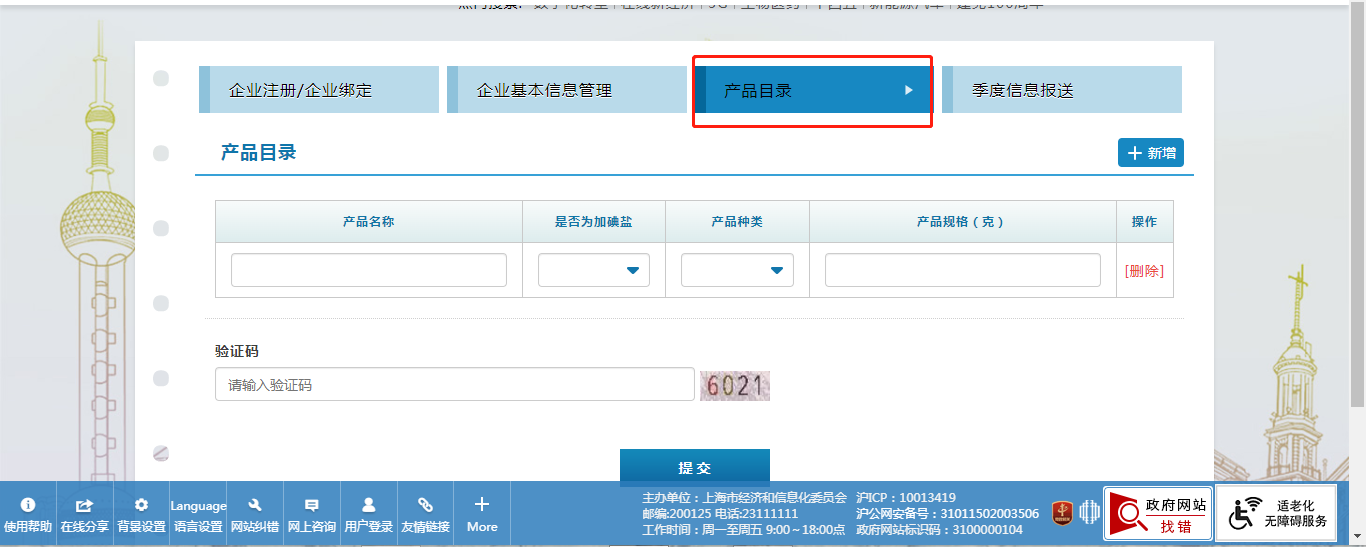
Task: Expand the More plus menu
Action: coord(482,514)
